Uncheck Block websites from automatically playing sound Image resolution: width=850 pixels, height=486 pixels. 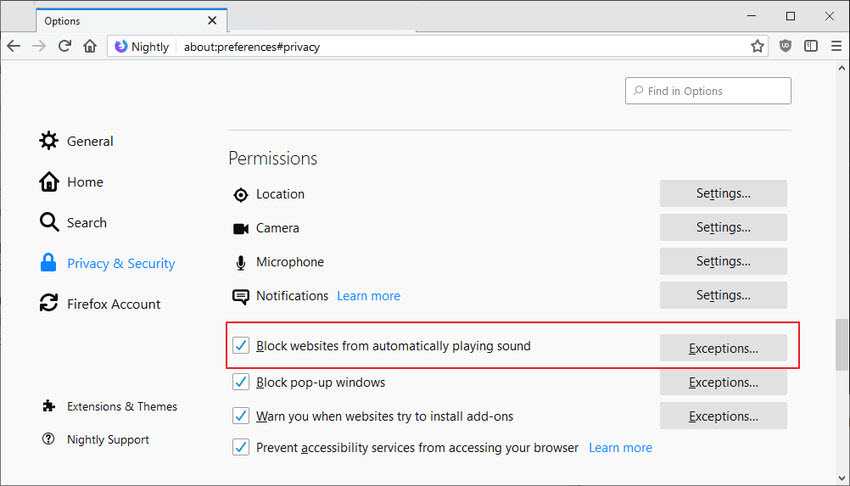pyautogui.click(x=241, y=345)
